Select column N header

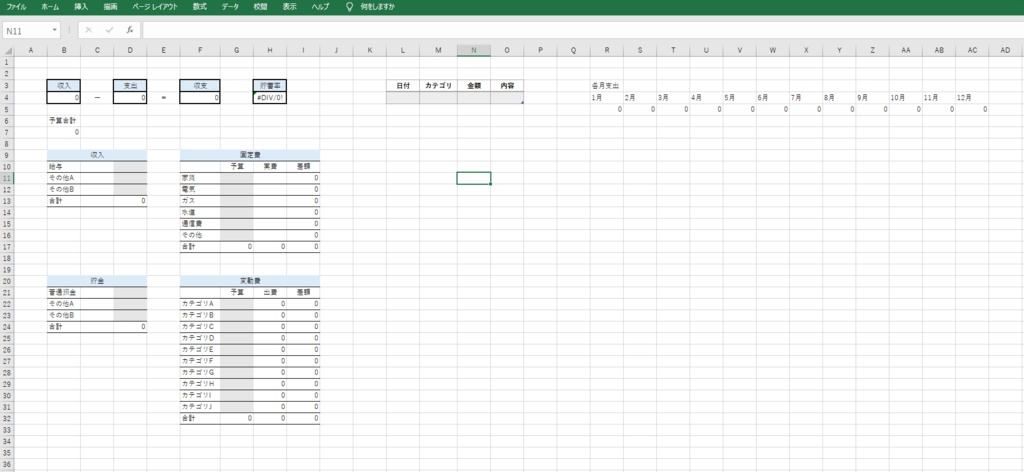[x=473, y=50]
